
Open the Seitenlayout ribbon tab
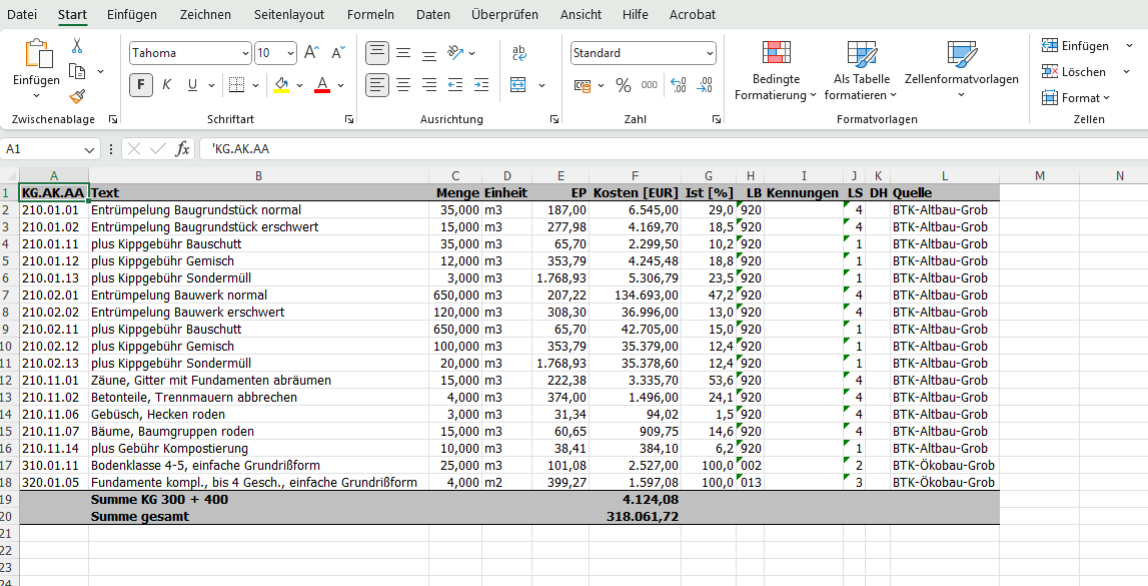pos(289,14)
